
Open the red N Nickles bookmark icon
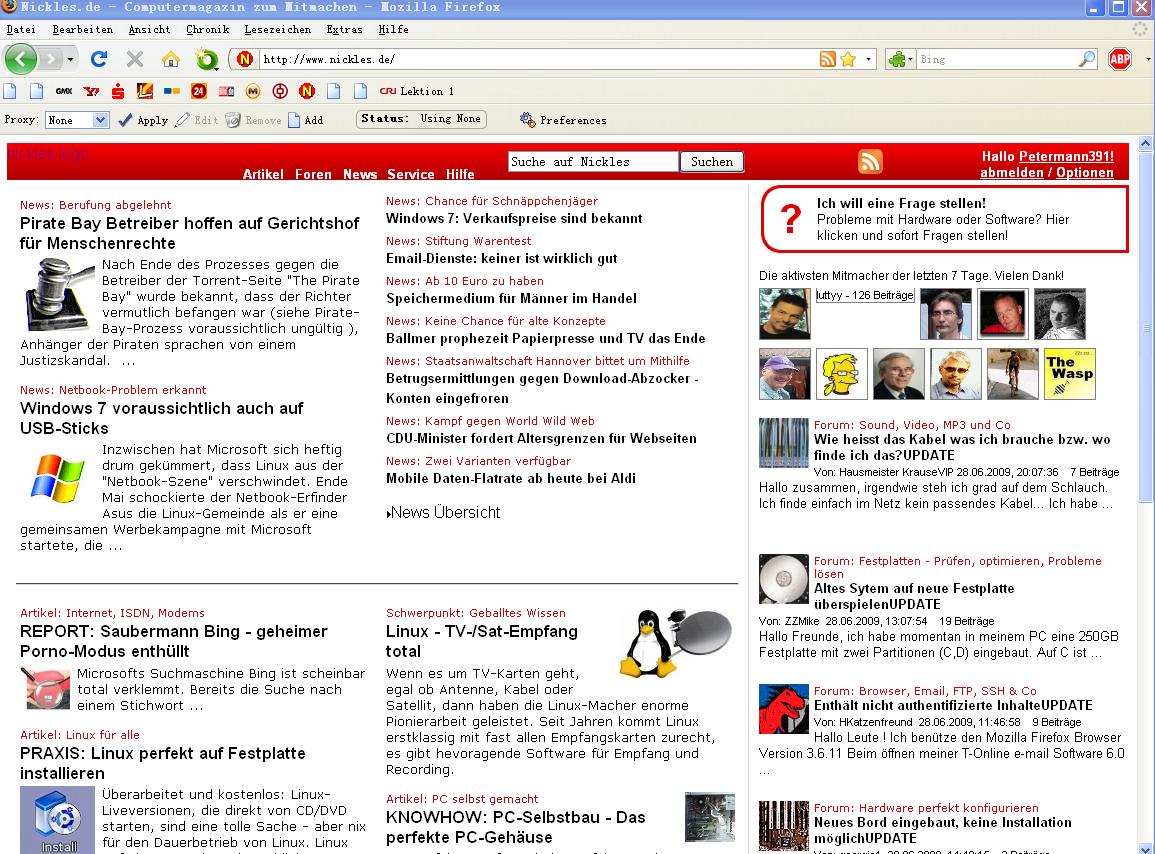307,91
